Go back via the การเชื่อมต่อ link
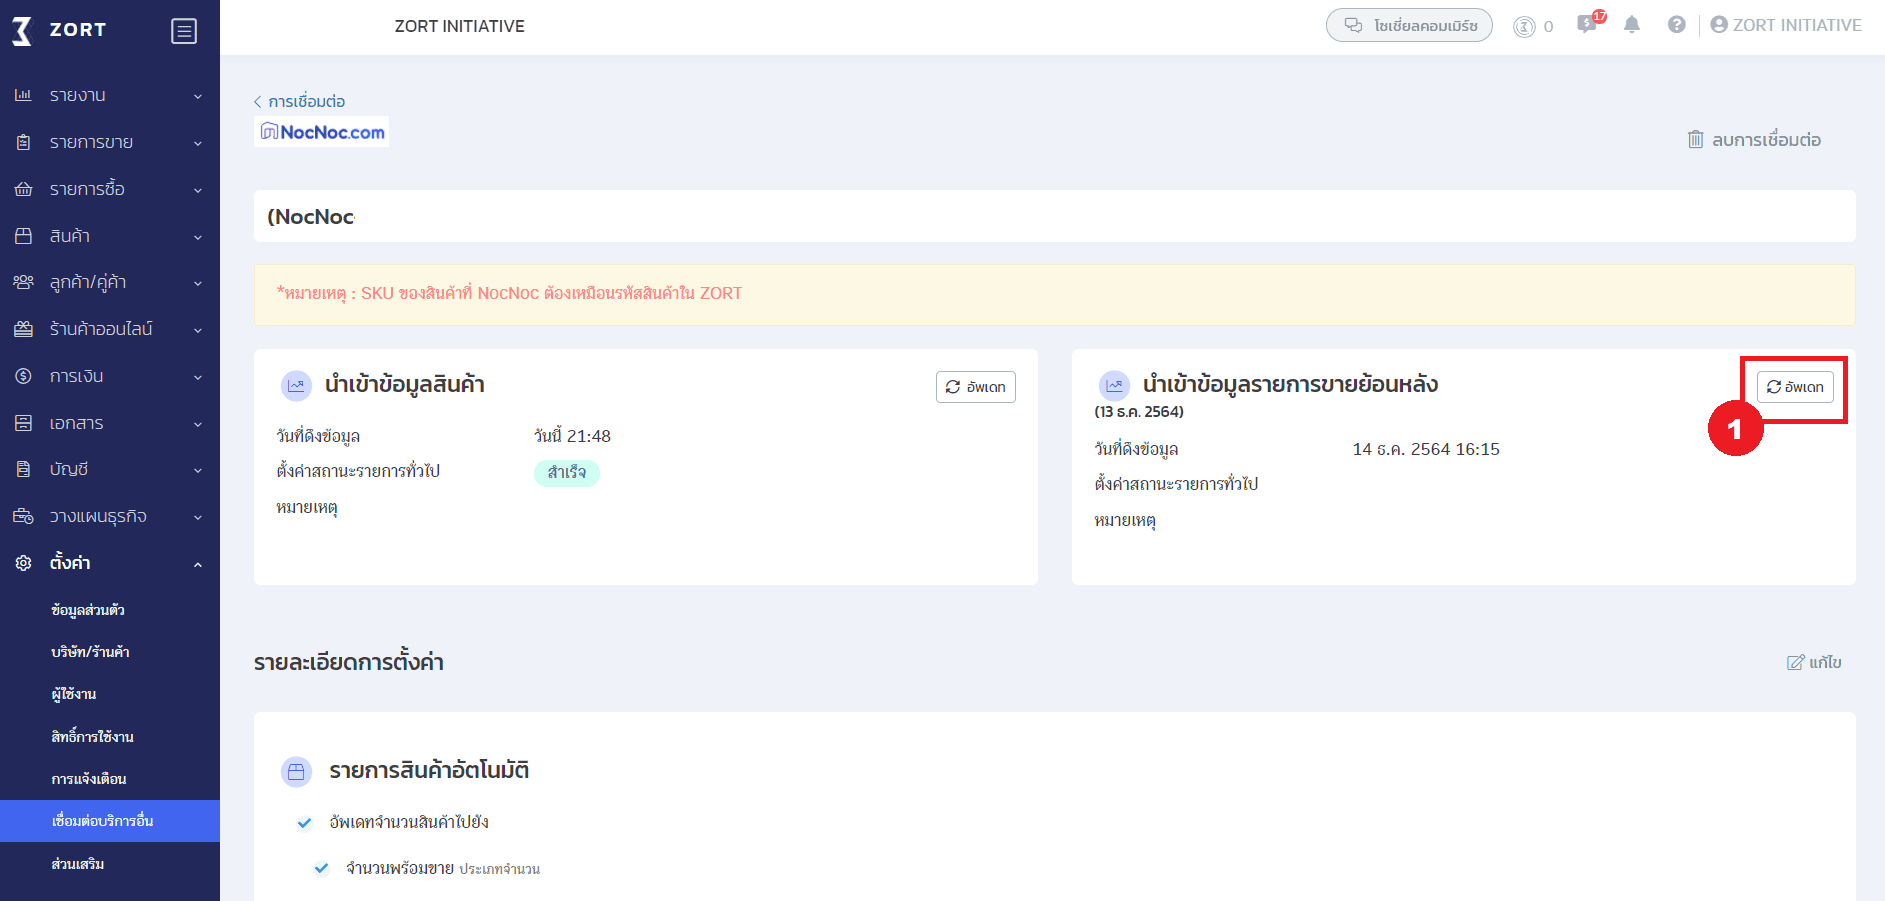The height and width of the screenshot is (901, 1885). [x=299, y=101]
